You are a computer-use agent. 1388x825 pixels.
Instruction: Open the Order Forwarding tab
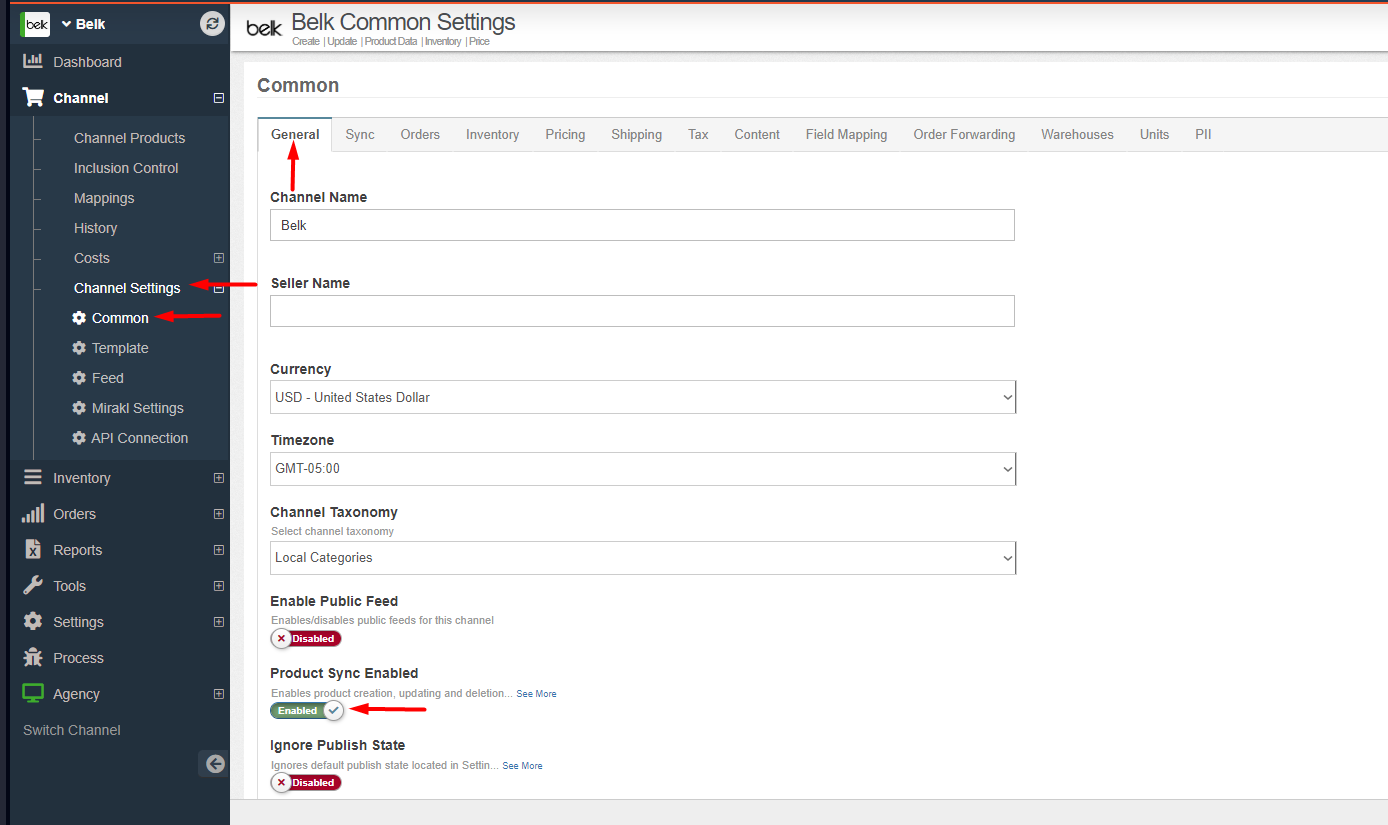pyautogui.click(x=963, y=135)
